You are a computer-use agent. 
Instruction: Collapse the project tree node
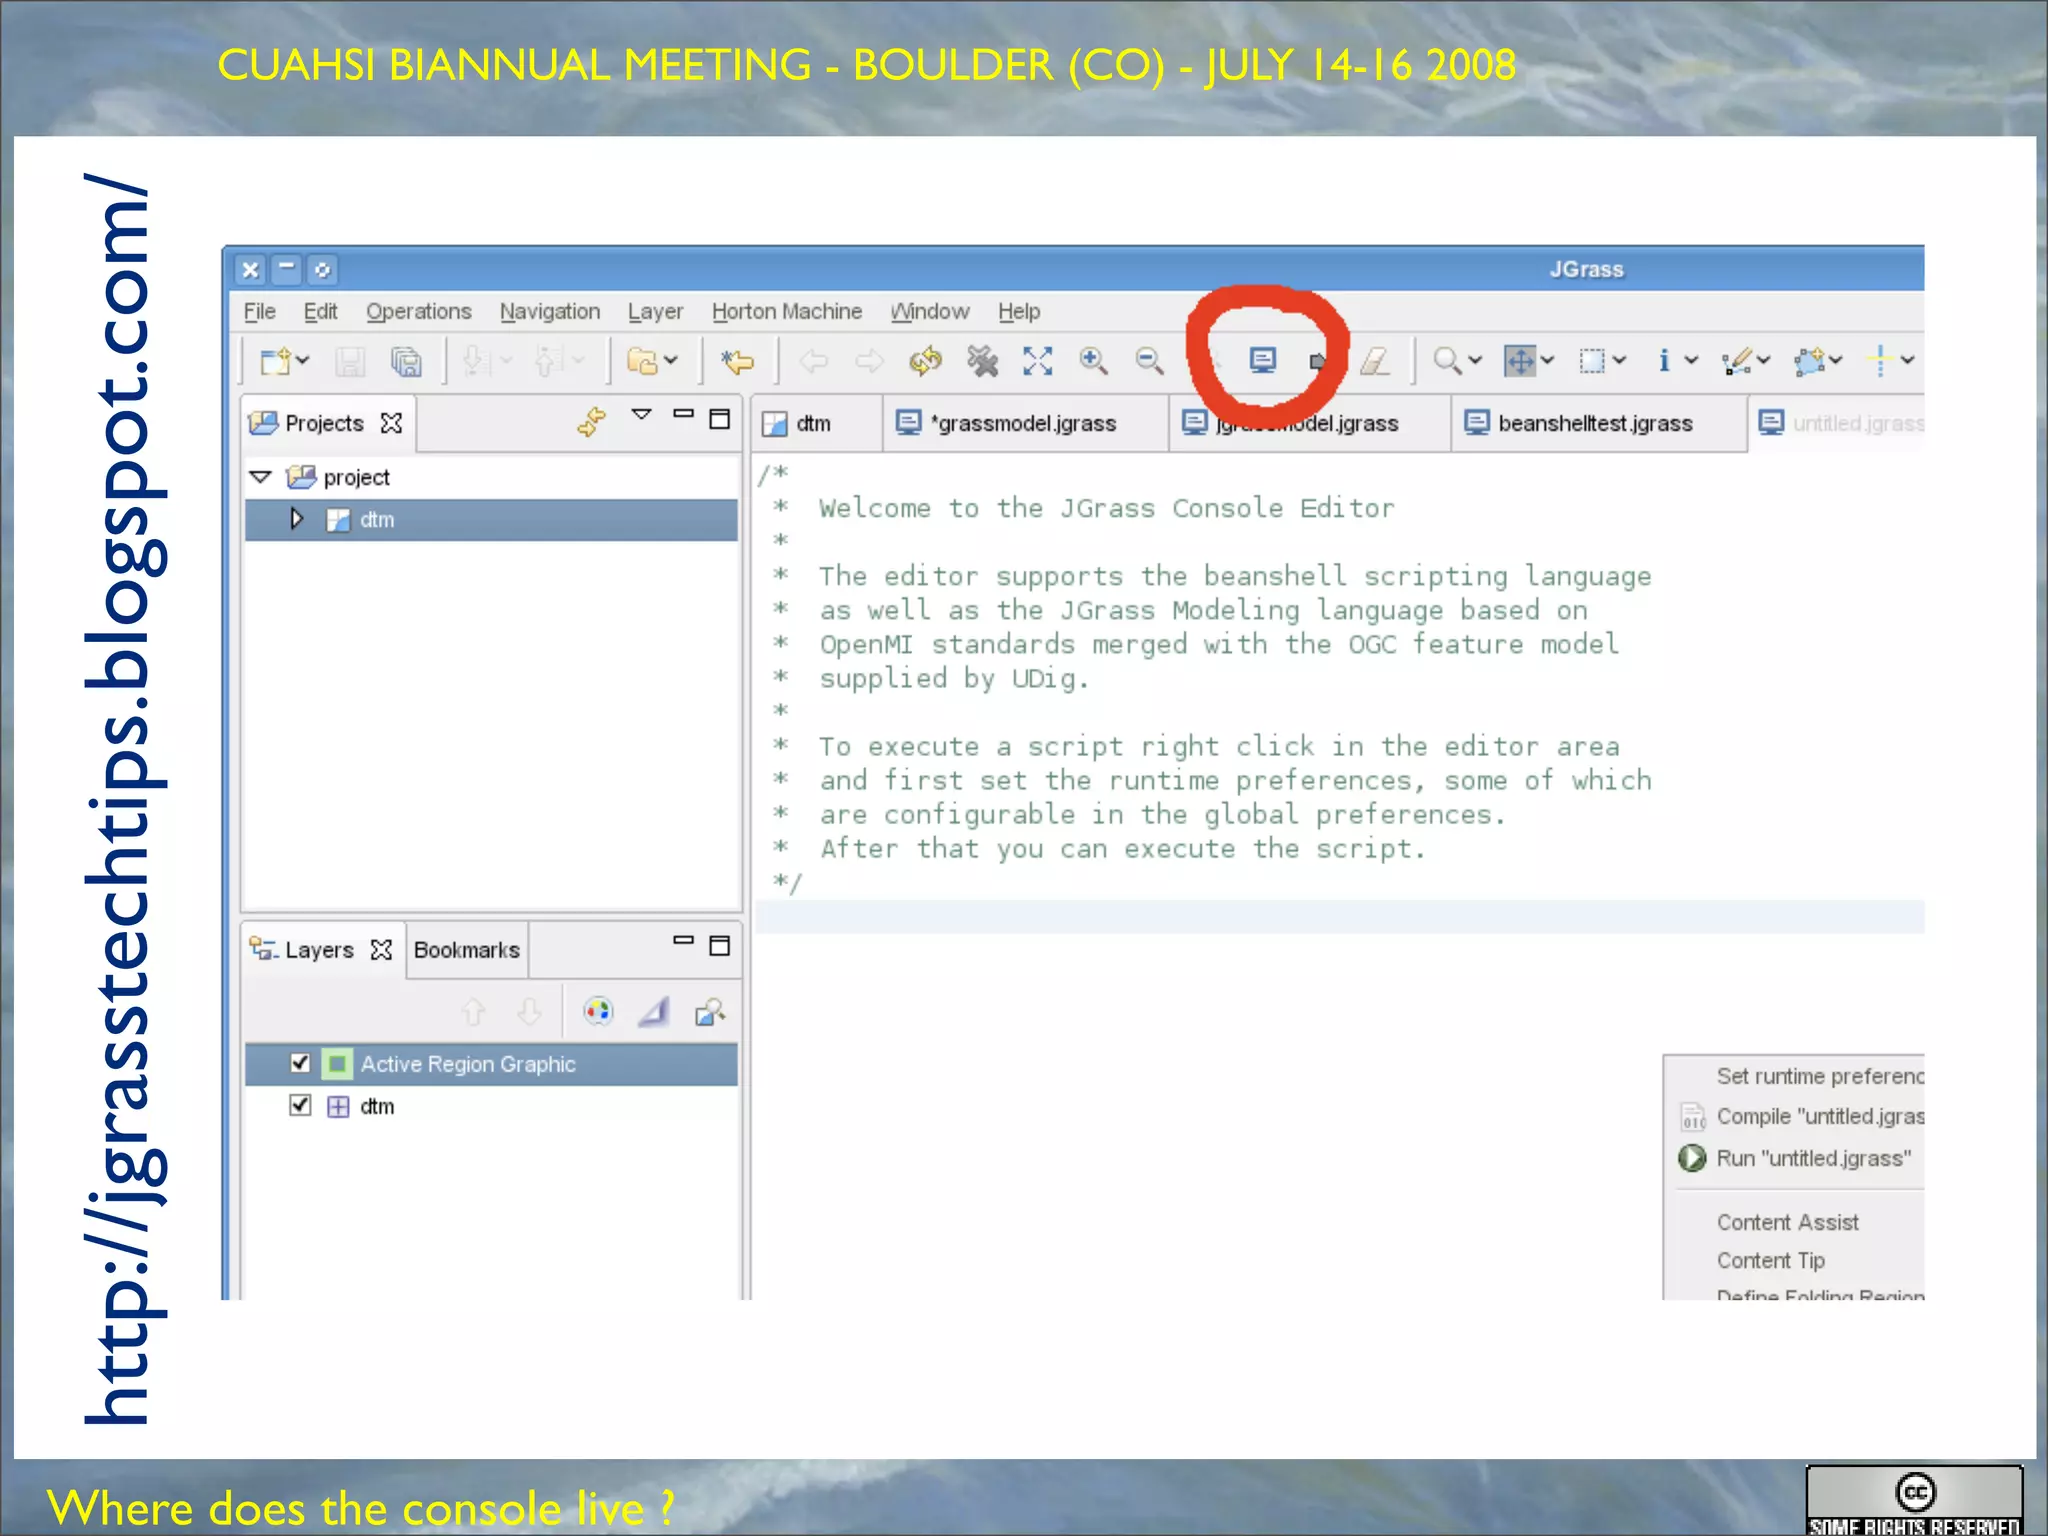tap(261, 477)
